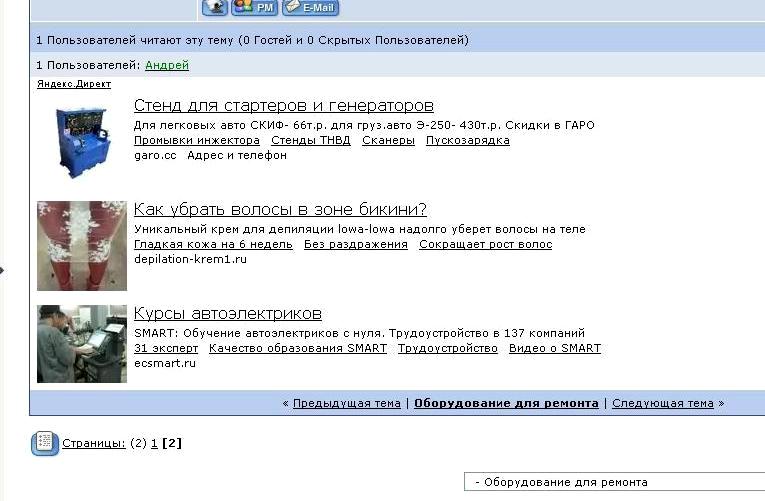Open the Яндекс.Директ link
The image size is (765, 501).
tap(74, 84)
